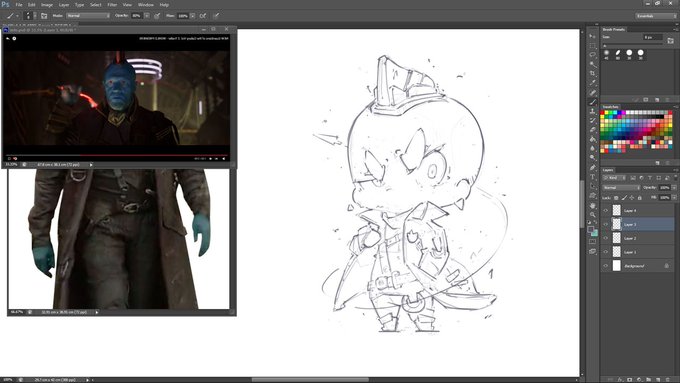Select the Healing Brush tool
This screenshot has height=383, width=680.
click(x=592, y=92)
